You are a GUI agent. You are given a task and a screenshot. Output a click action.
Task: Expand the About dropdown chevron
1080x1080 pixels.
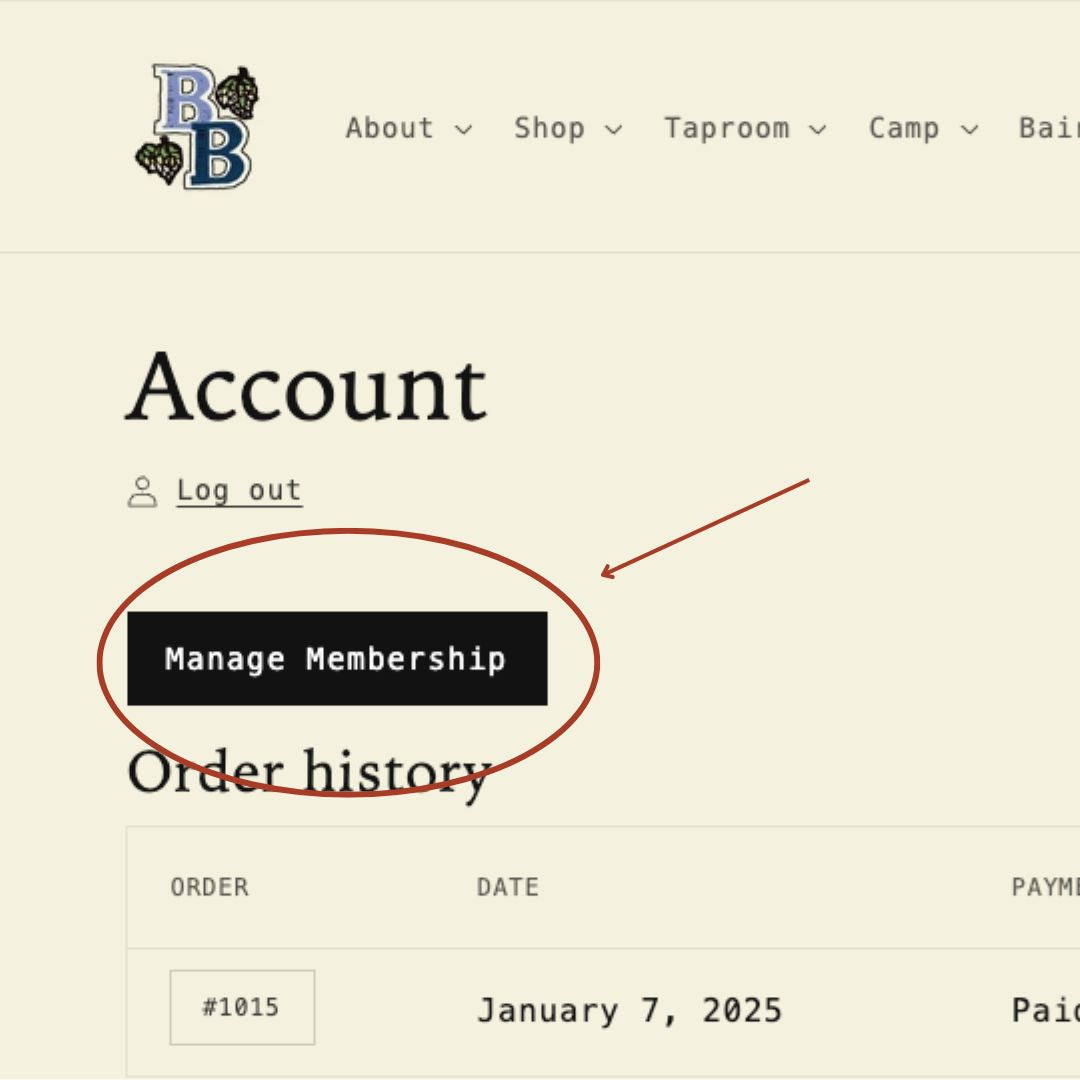click(463, 130)
